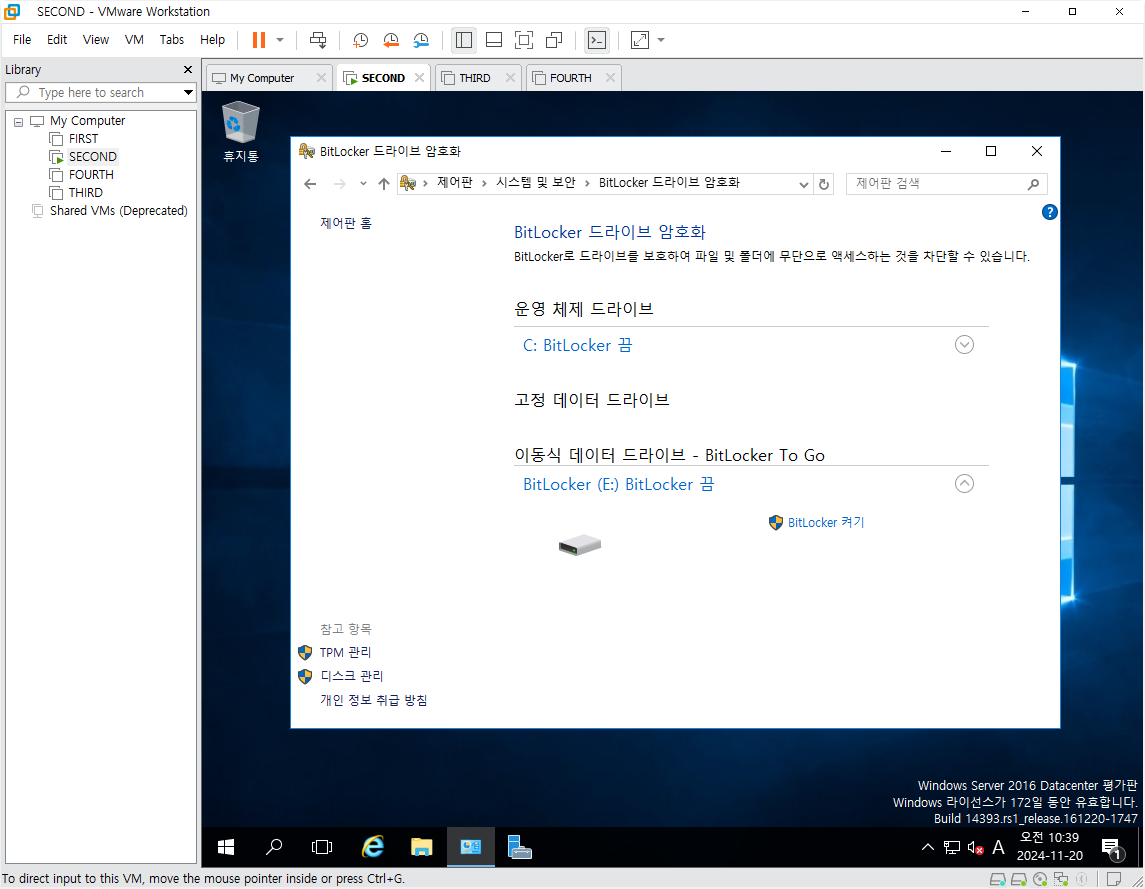The image size is (1145, 889).
Task: Go up one level in Control Panel
Action: click(383, 184)
